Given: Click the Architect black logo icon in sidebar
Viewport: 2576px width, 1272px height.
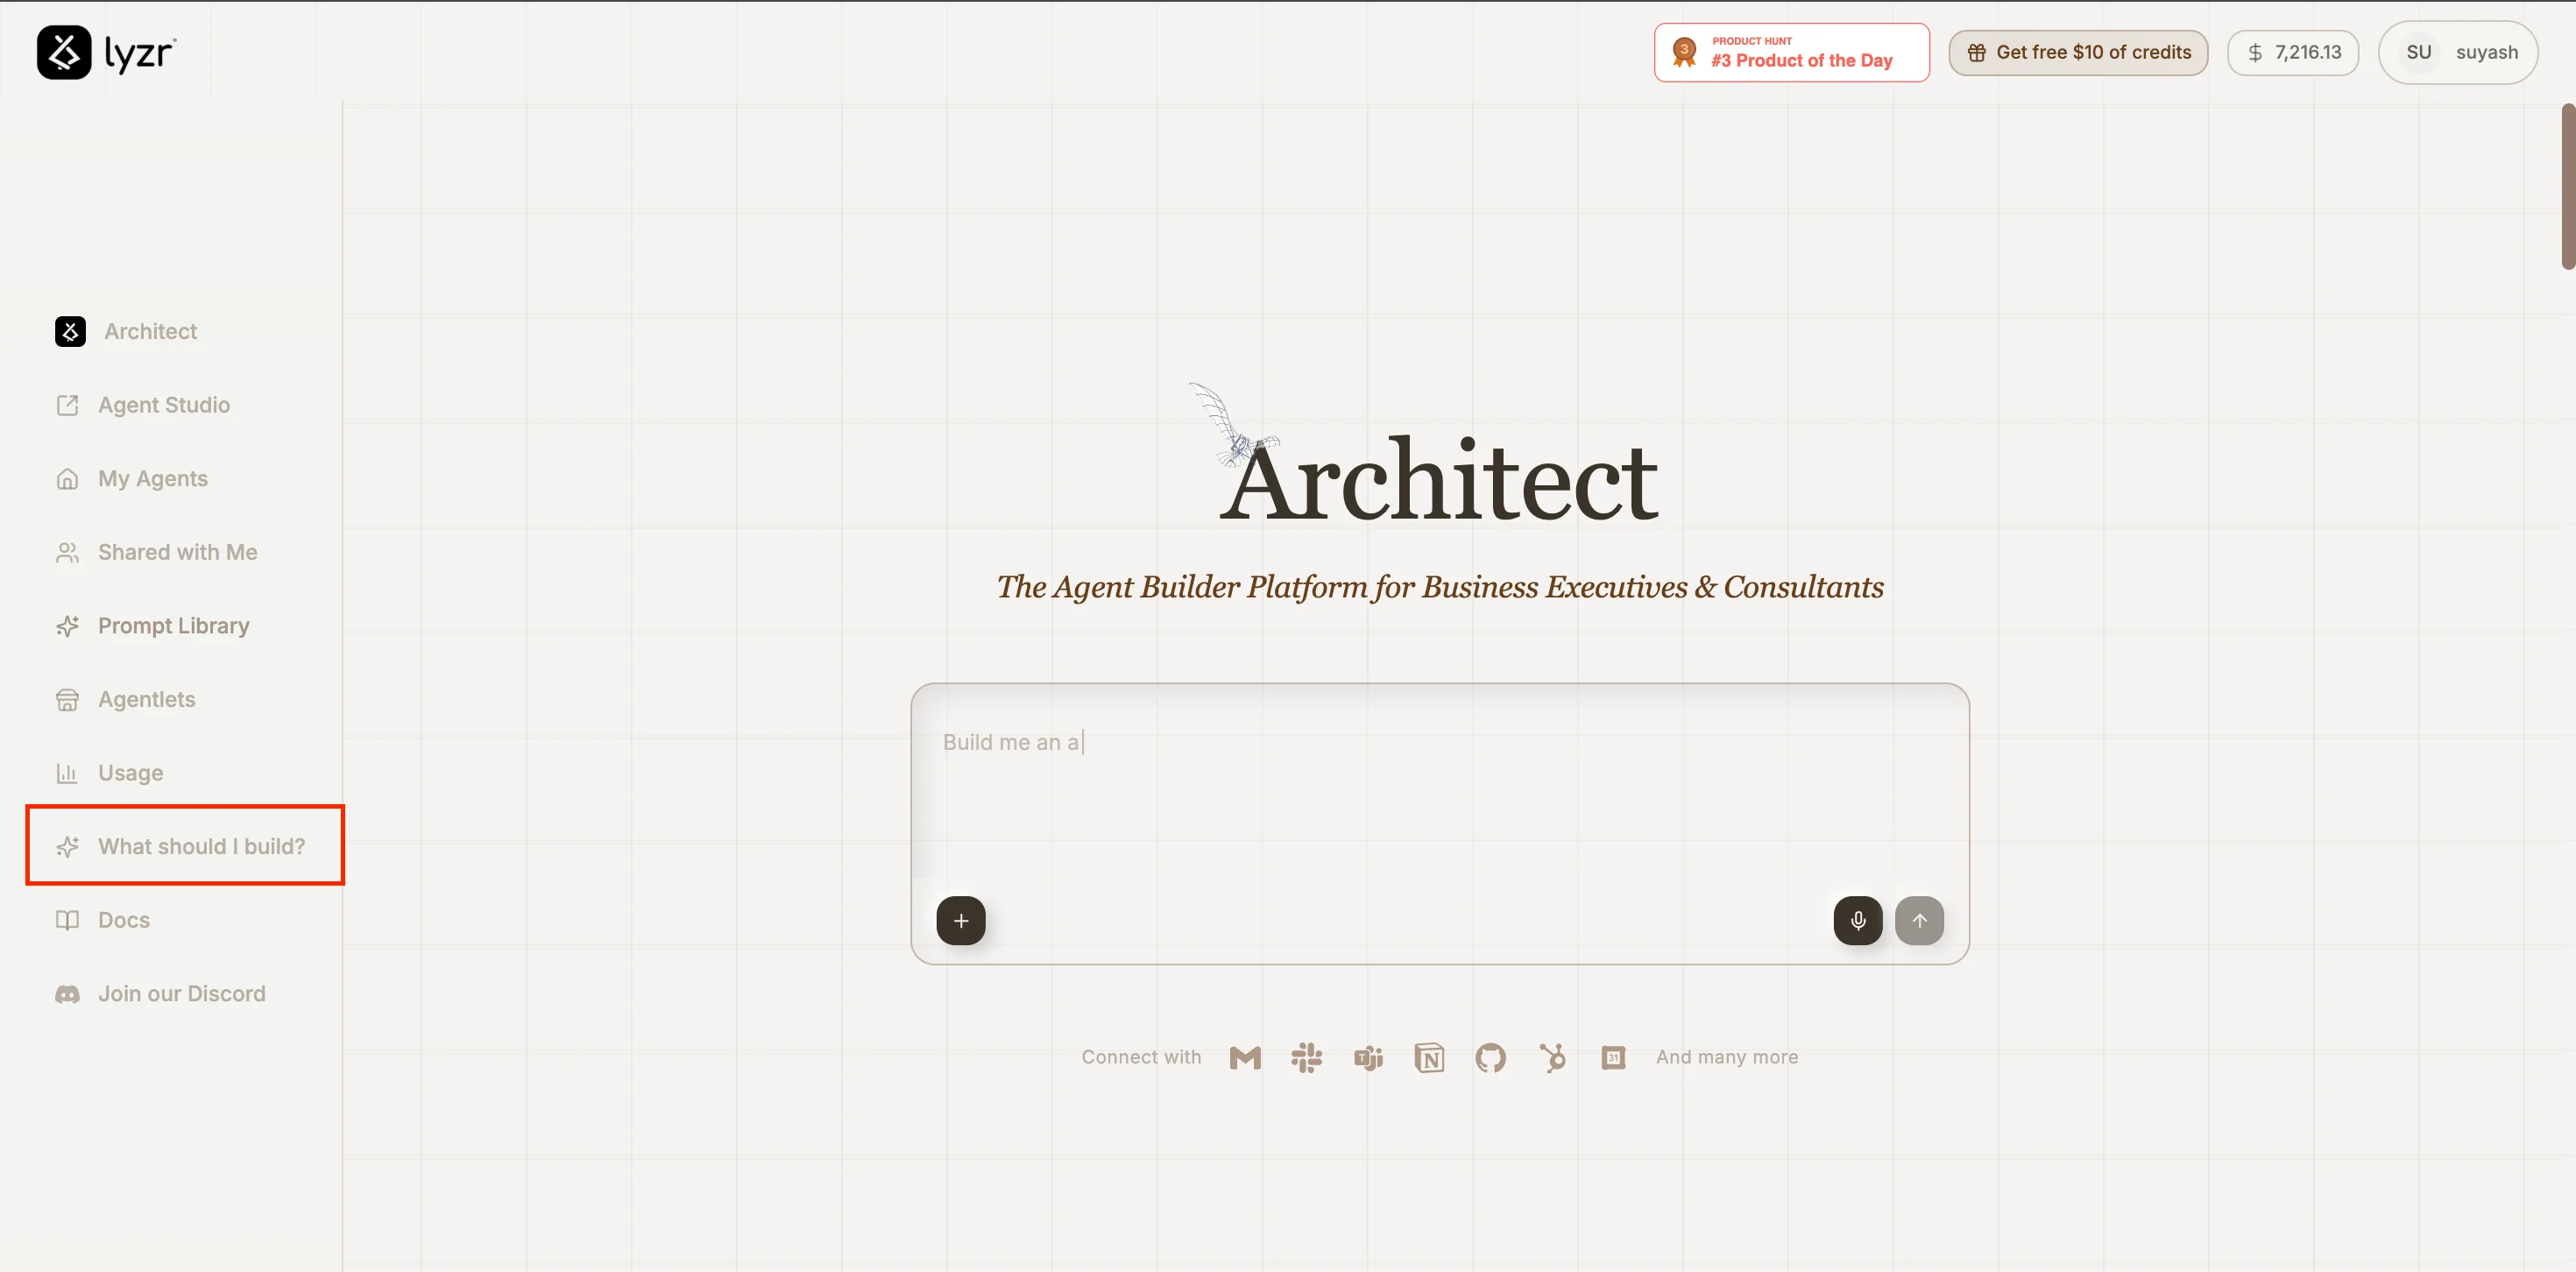Looking at the screenshot, I should pyautogui.click(x=70, y=331).
